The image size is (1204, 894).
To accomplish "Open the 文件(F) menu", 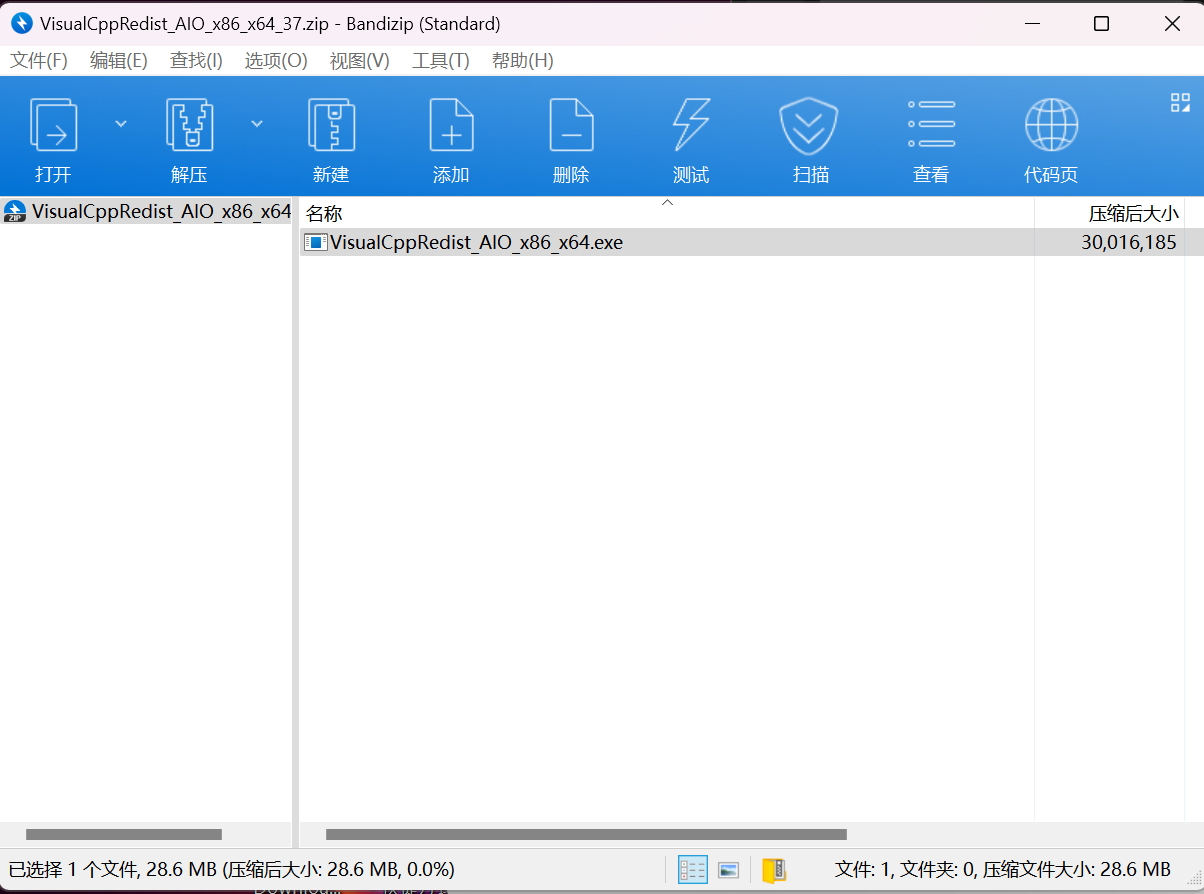I will pyautogui.click(x=39, y=61).
